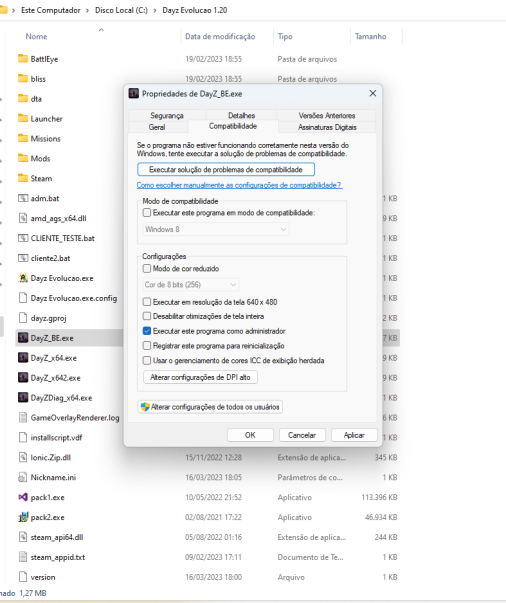Click Este Computador in the address bar
The width and height of the screenshot is (506, 603).
(x=51, y=10)
